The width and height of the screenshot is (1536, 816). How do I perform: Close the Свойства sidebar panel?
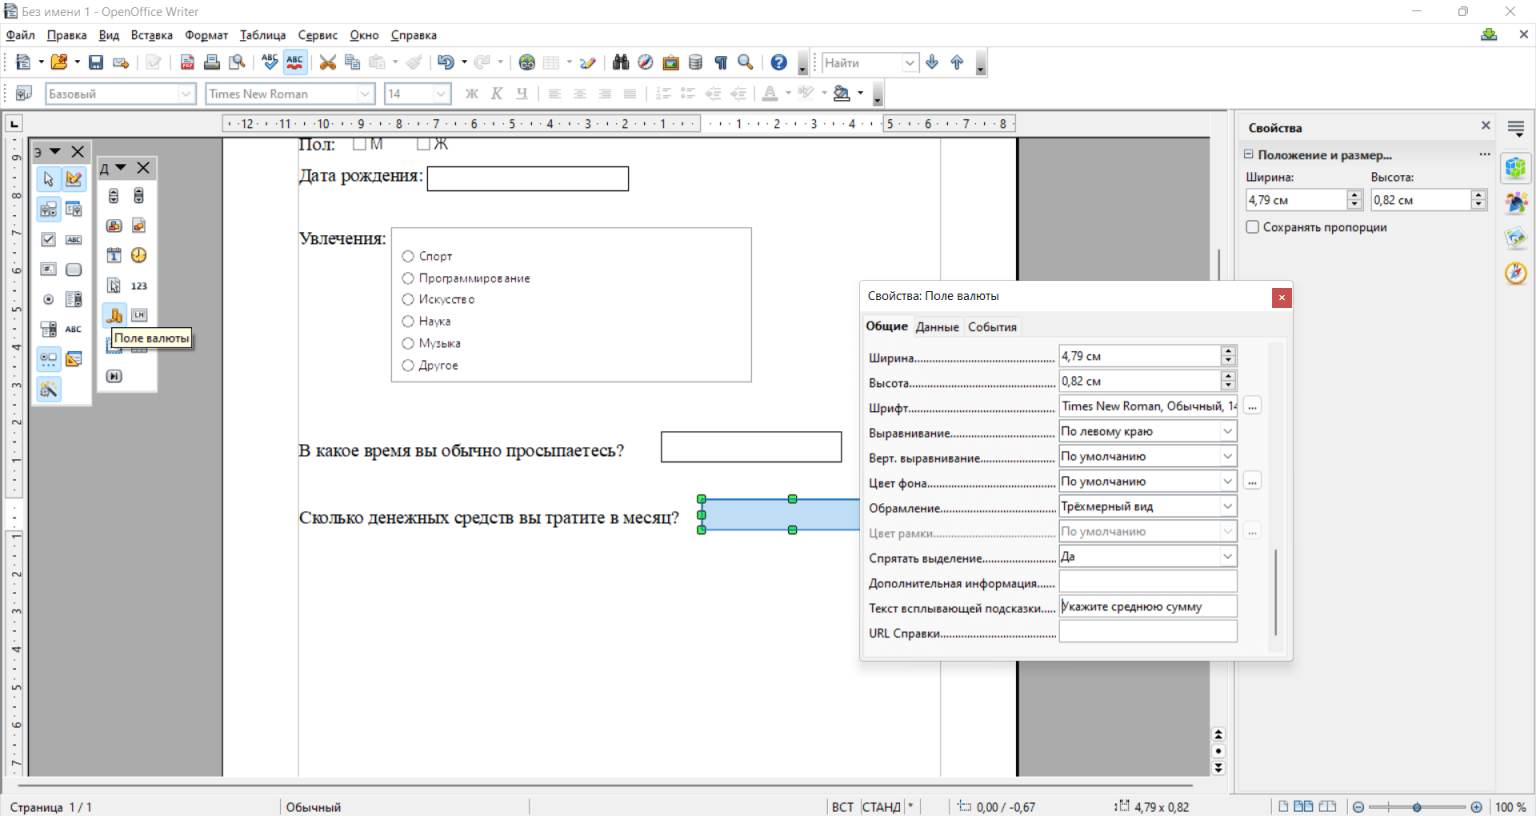1485,126
